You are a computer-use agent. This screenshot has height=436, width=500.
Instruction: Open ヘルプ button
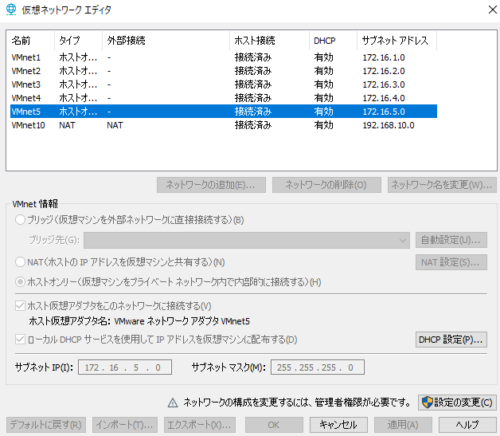(467, 425)
